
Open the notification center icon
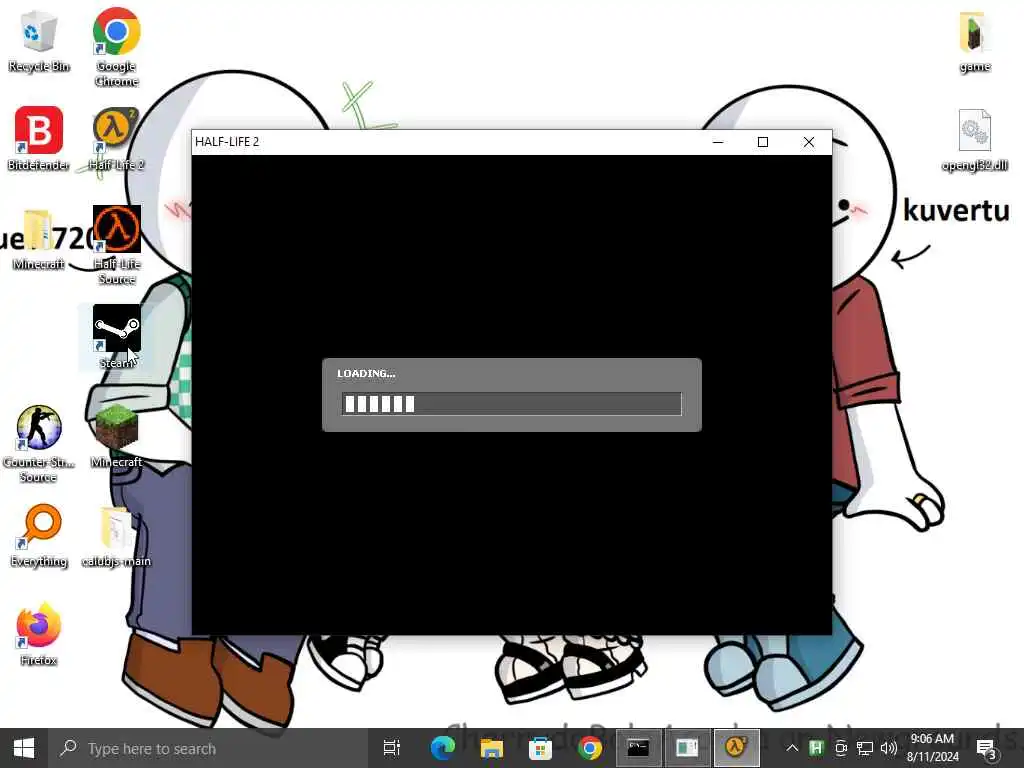(986, 748)
